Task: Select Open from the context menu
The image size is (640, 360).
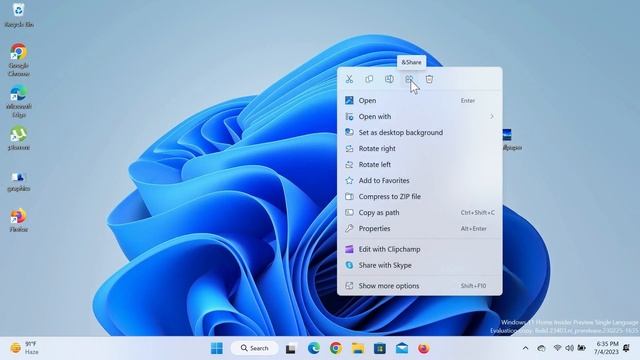Action: click(420, 100)
